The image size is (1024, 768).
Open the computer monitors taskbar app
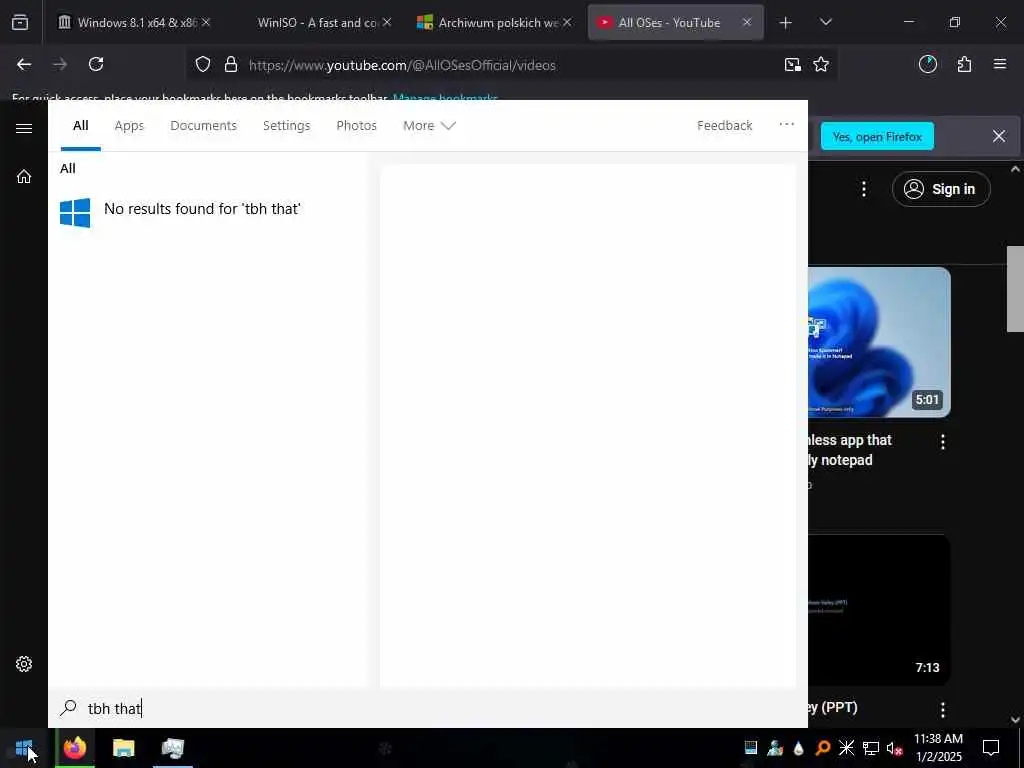172,748
